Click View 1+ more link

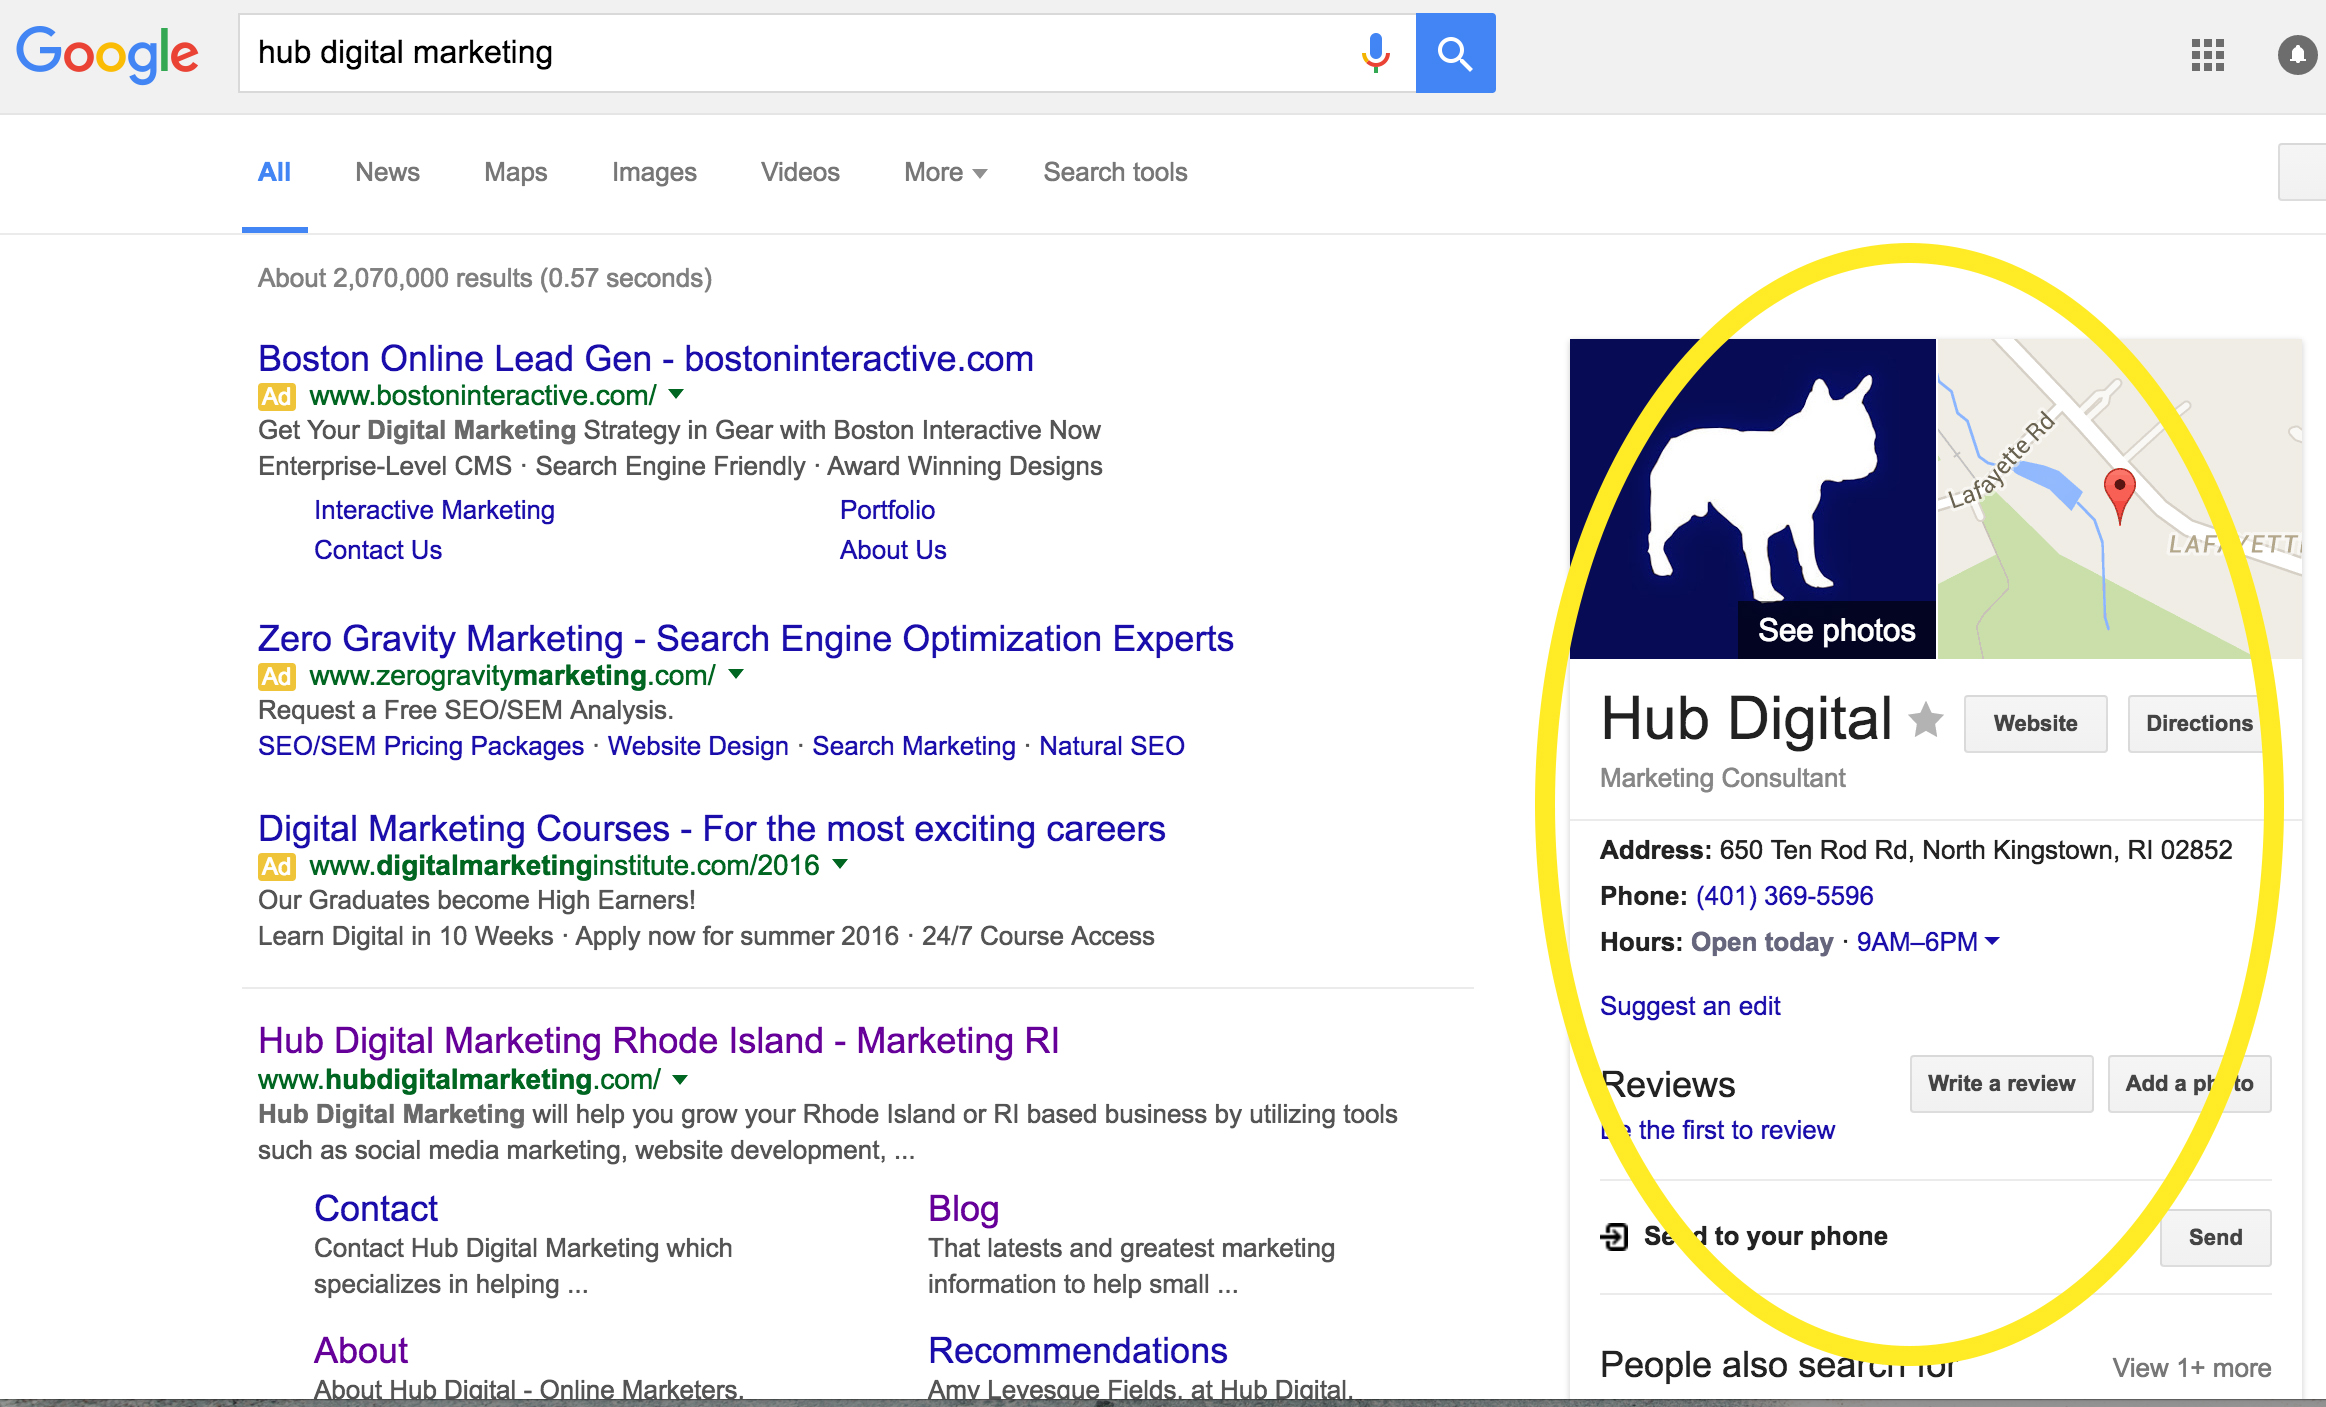click(2191, 1368)
